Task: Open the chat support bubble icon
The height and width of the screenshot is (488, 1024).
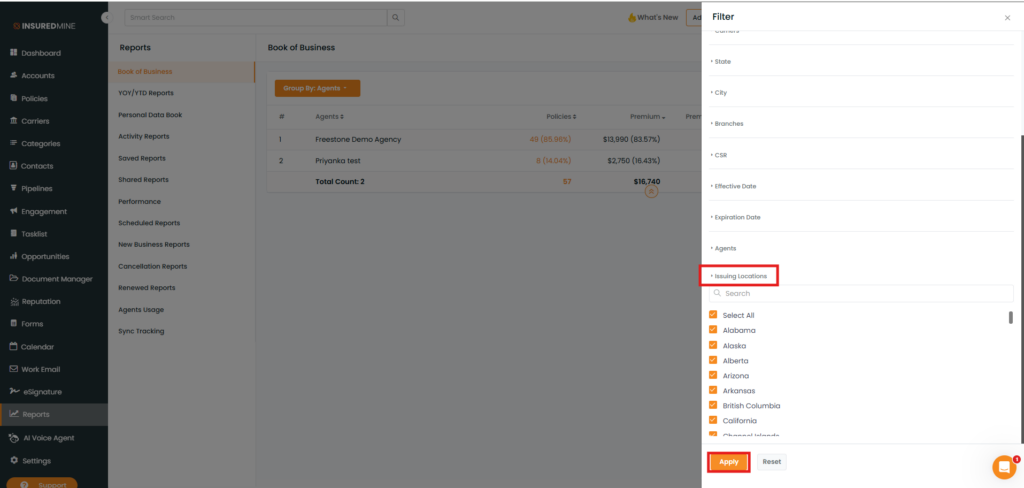Action: (x=1003, y=467)
